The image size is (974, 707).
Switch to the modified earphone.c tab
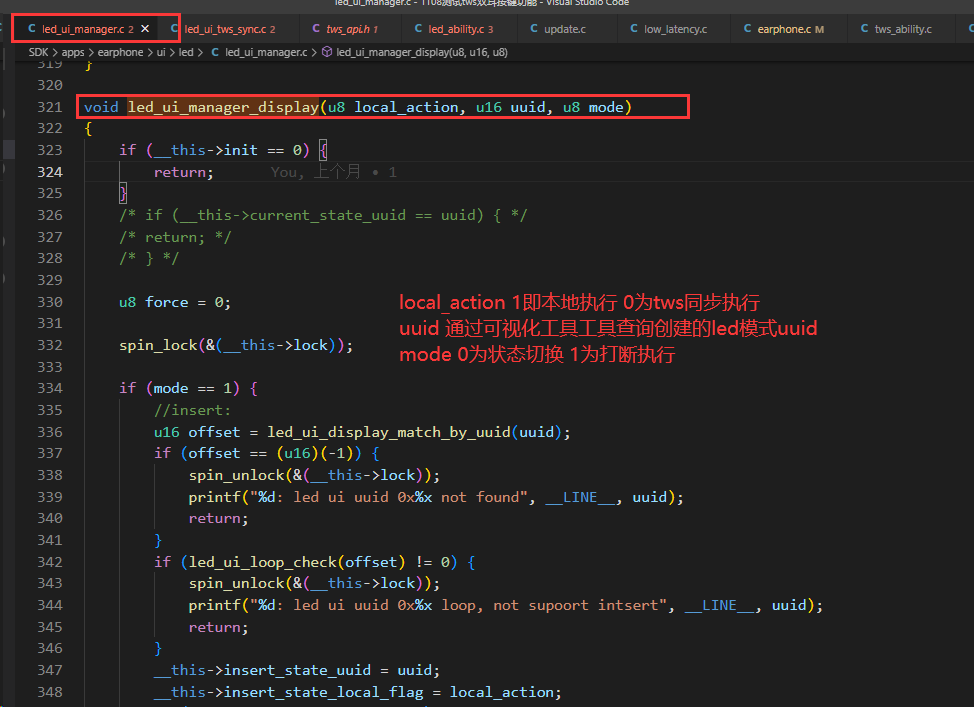pyautogui.click(x=784, y=29)
